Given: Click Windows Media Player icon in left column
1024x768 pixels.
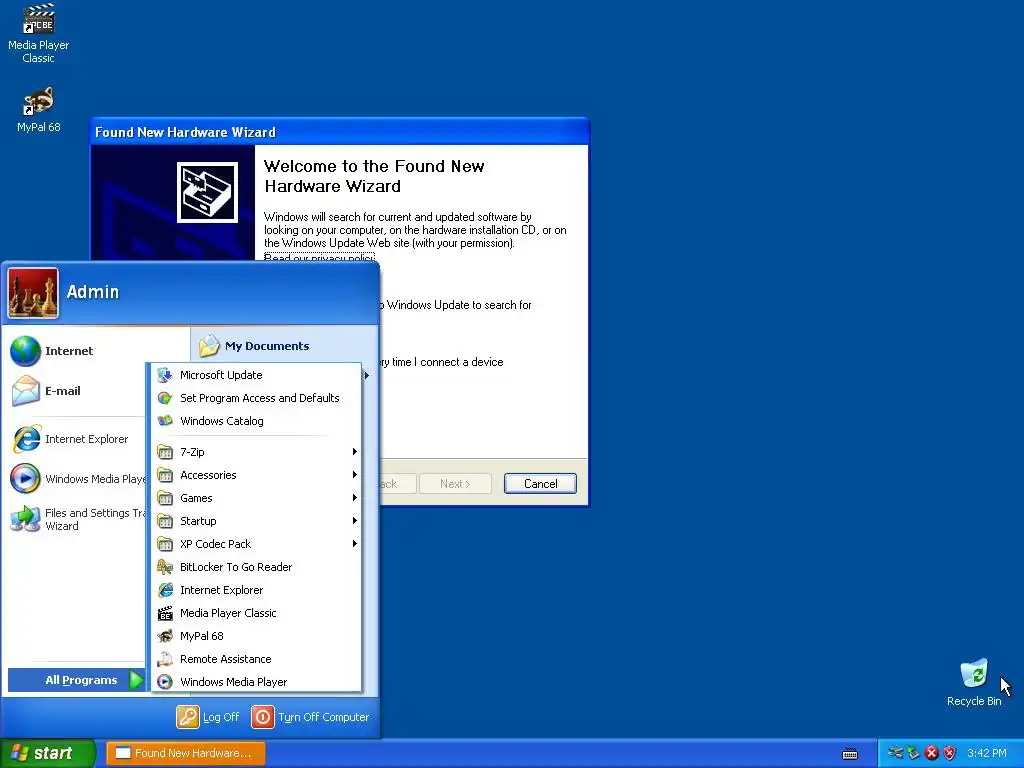Looking at the screenshot, I should pos(25,479).
